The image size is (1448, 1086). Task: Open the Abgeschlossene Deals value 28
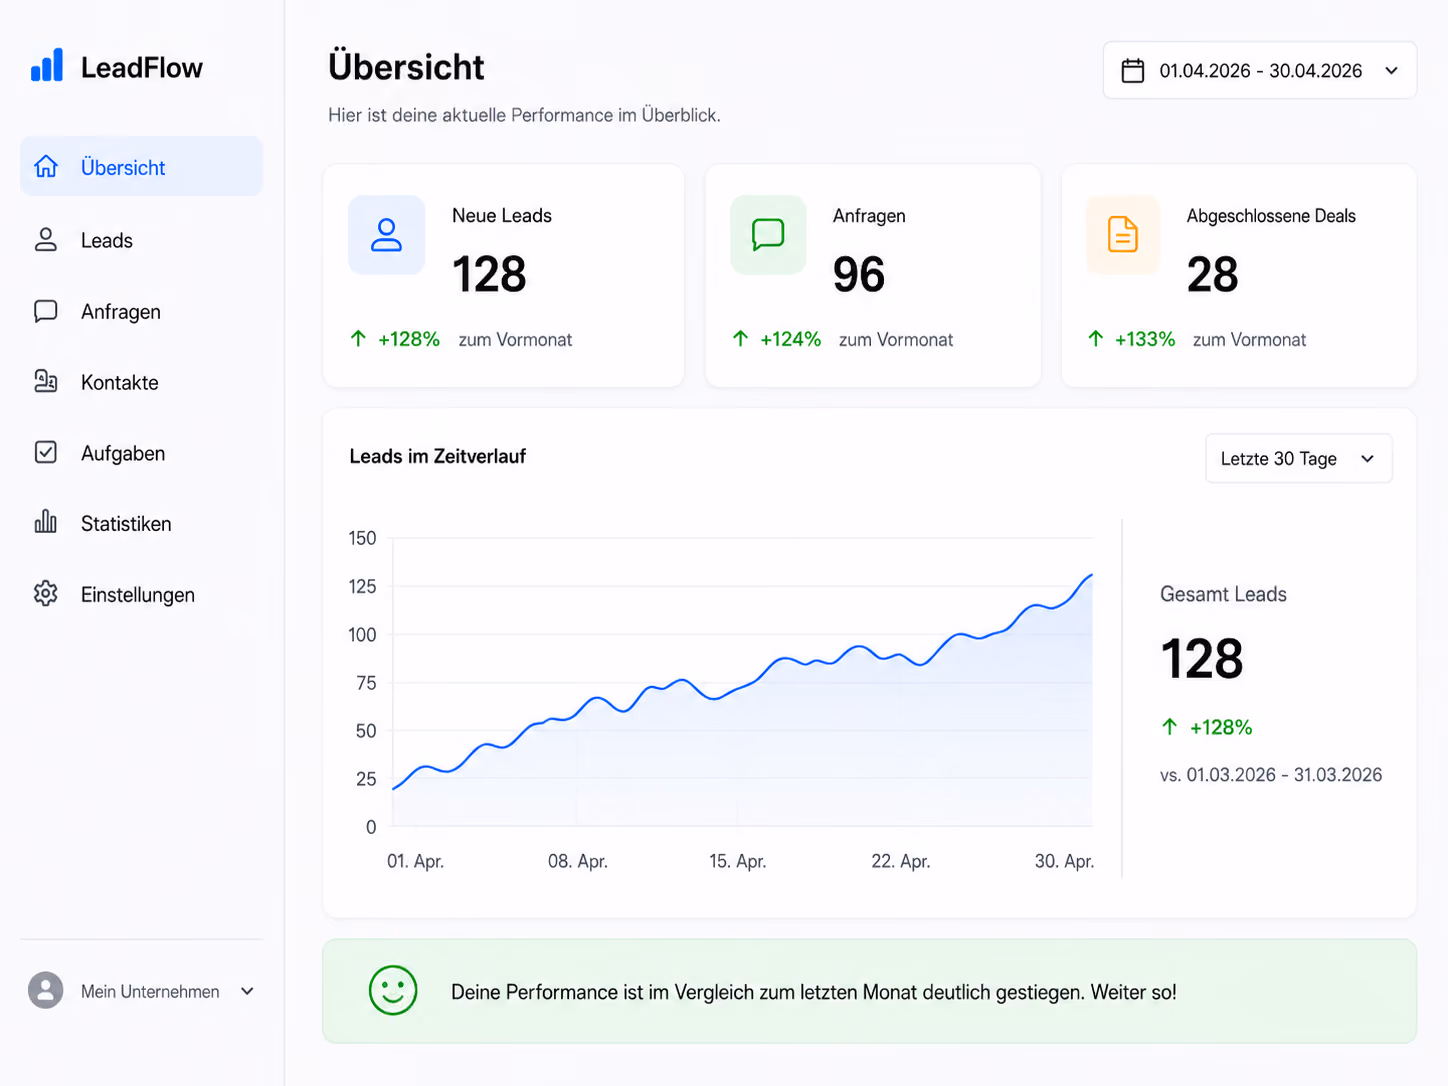click(1212, 274)
